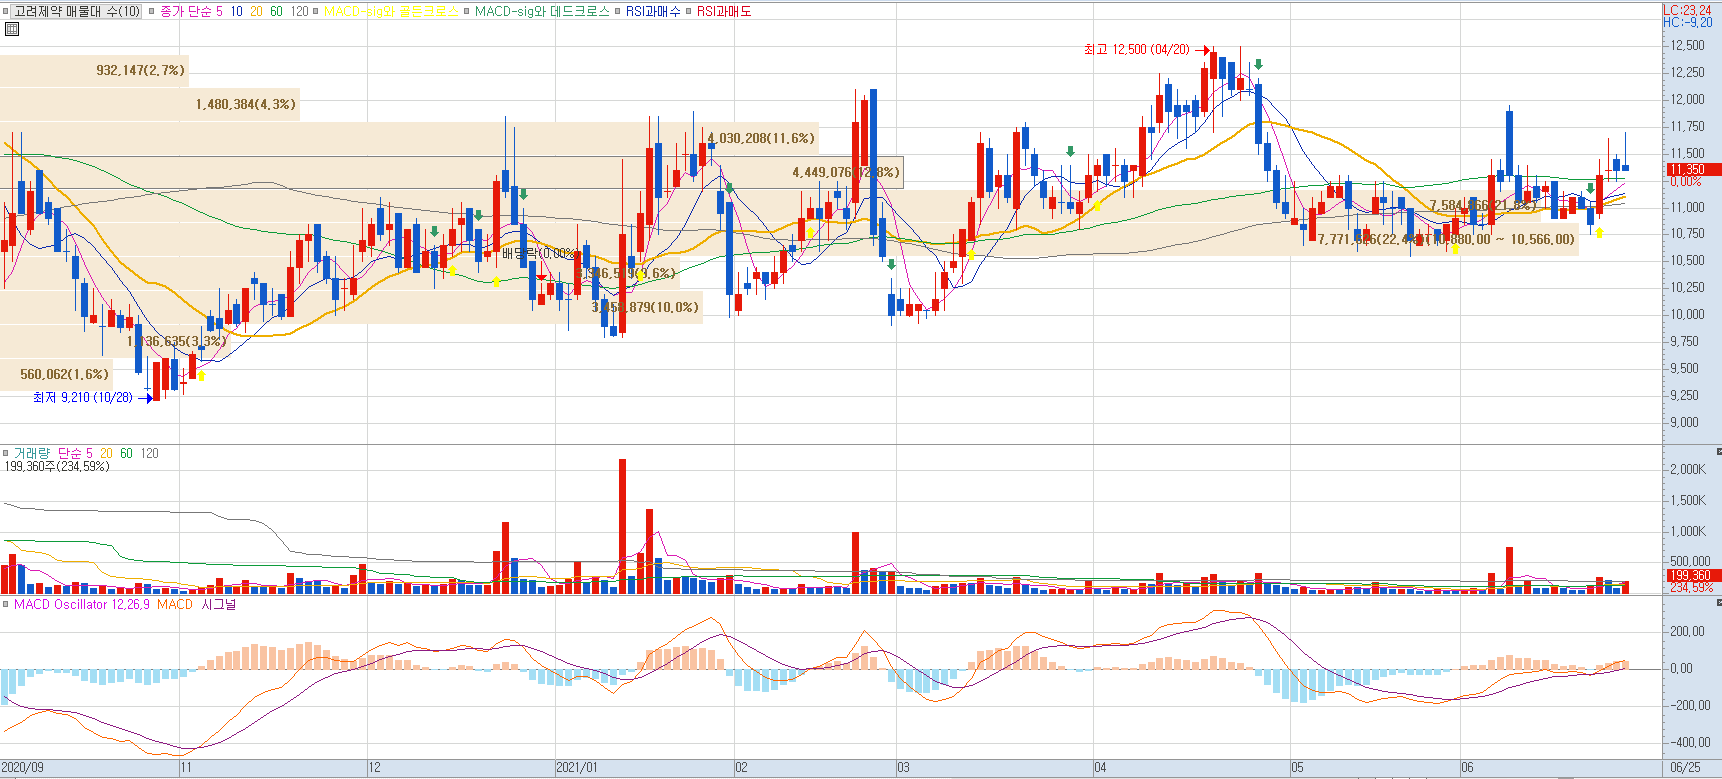Select the 거래량 volume panel label
Image resolution: width=1722 pixels, height=779 pixels.
(x=33, y=454)
